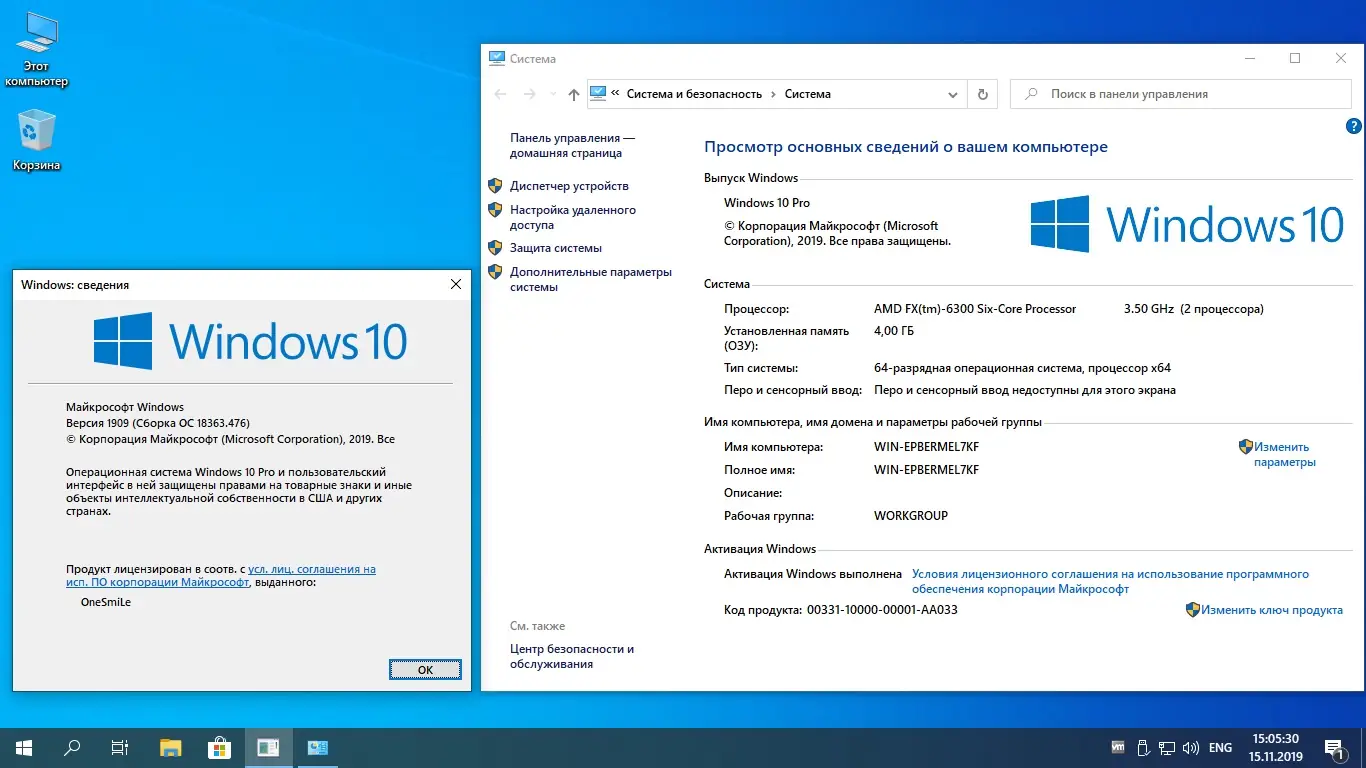Click the Система breadcrumb item
The image size is (1366, 768).
808,94
